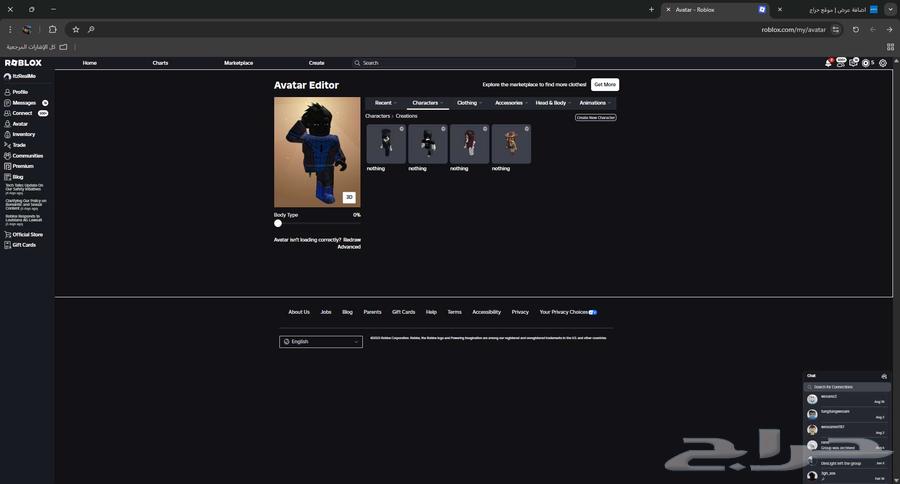Open the Robux balance icon
This screenshot has height=484, width=900.
(x=866, y=63)
